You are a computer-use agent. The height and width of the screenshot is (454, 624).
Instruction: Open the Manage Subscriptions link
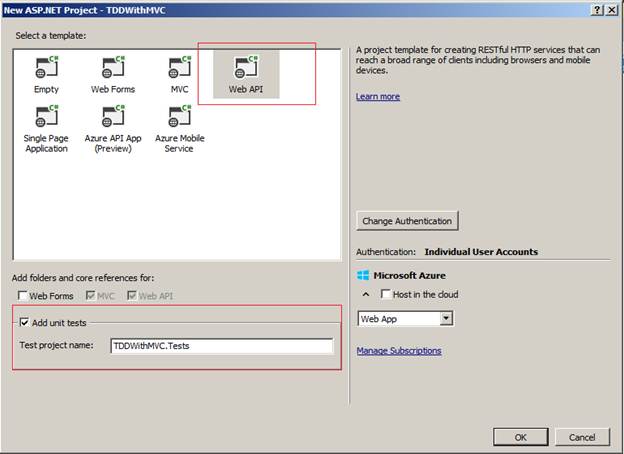[x=399, y=351]
